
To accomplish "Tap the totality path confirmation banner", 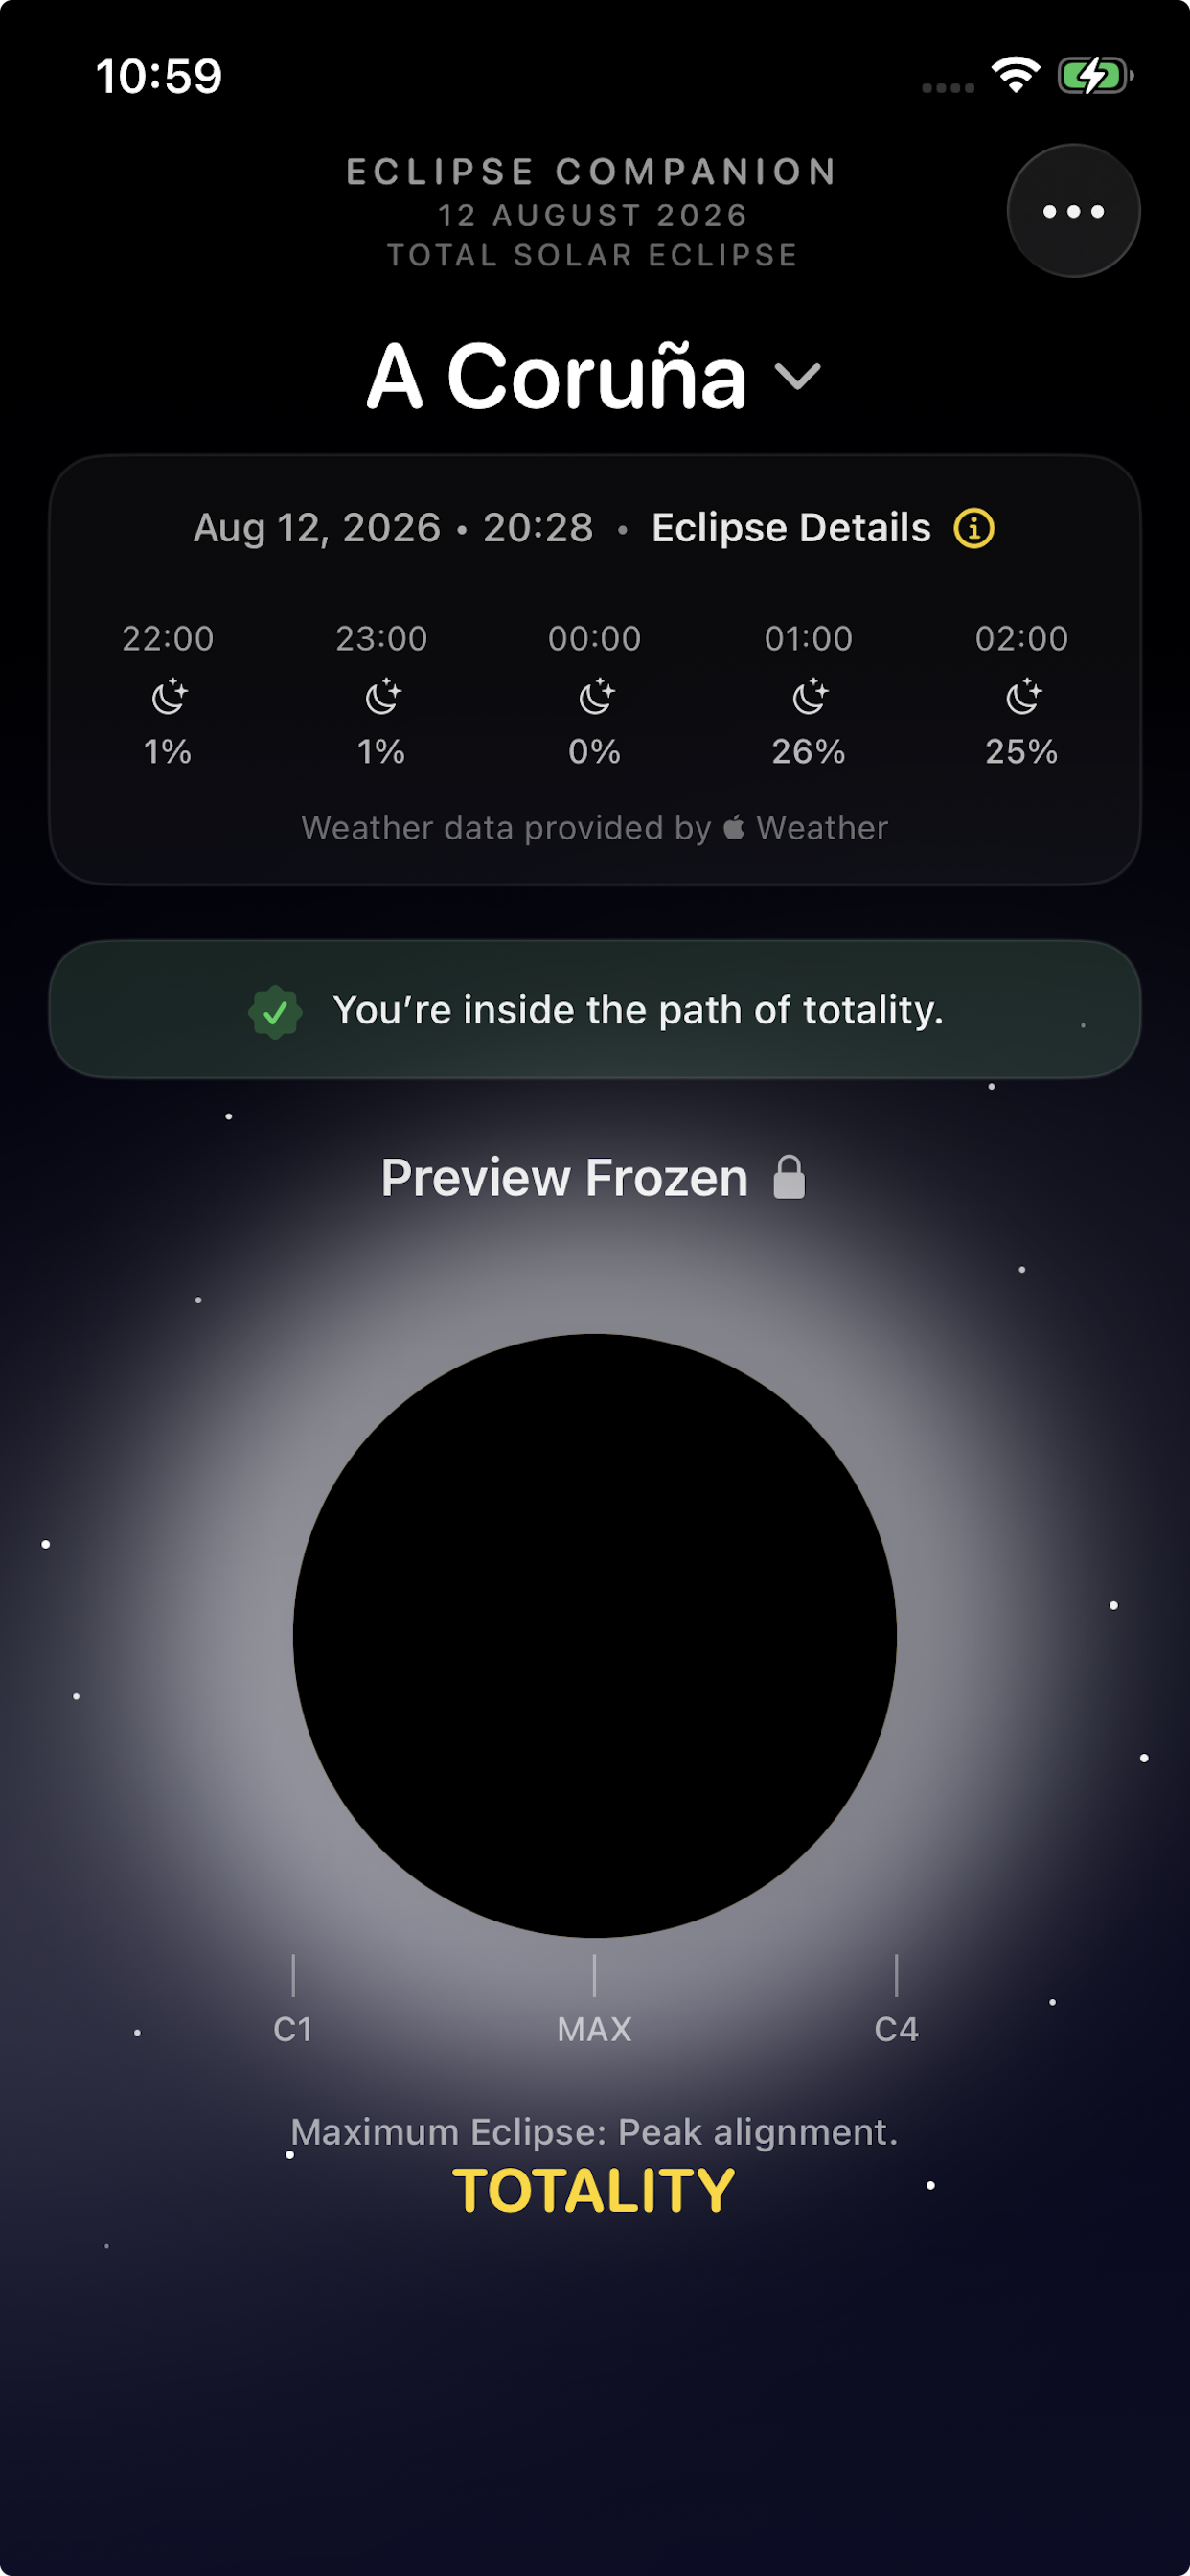I will [x=594, y=1011].
